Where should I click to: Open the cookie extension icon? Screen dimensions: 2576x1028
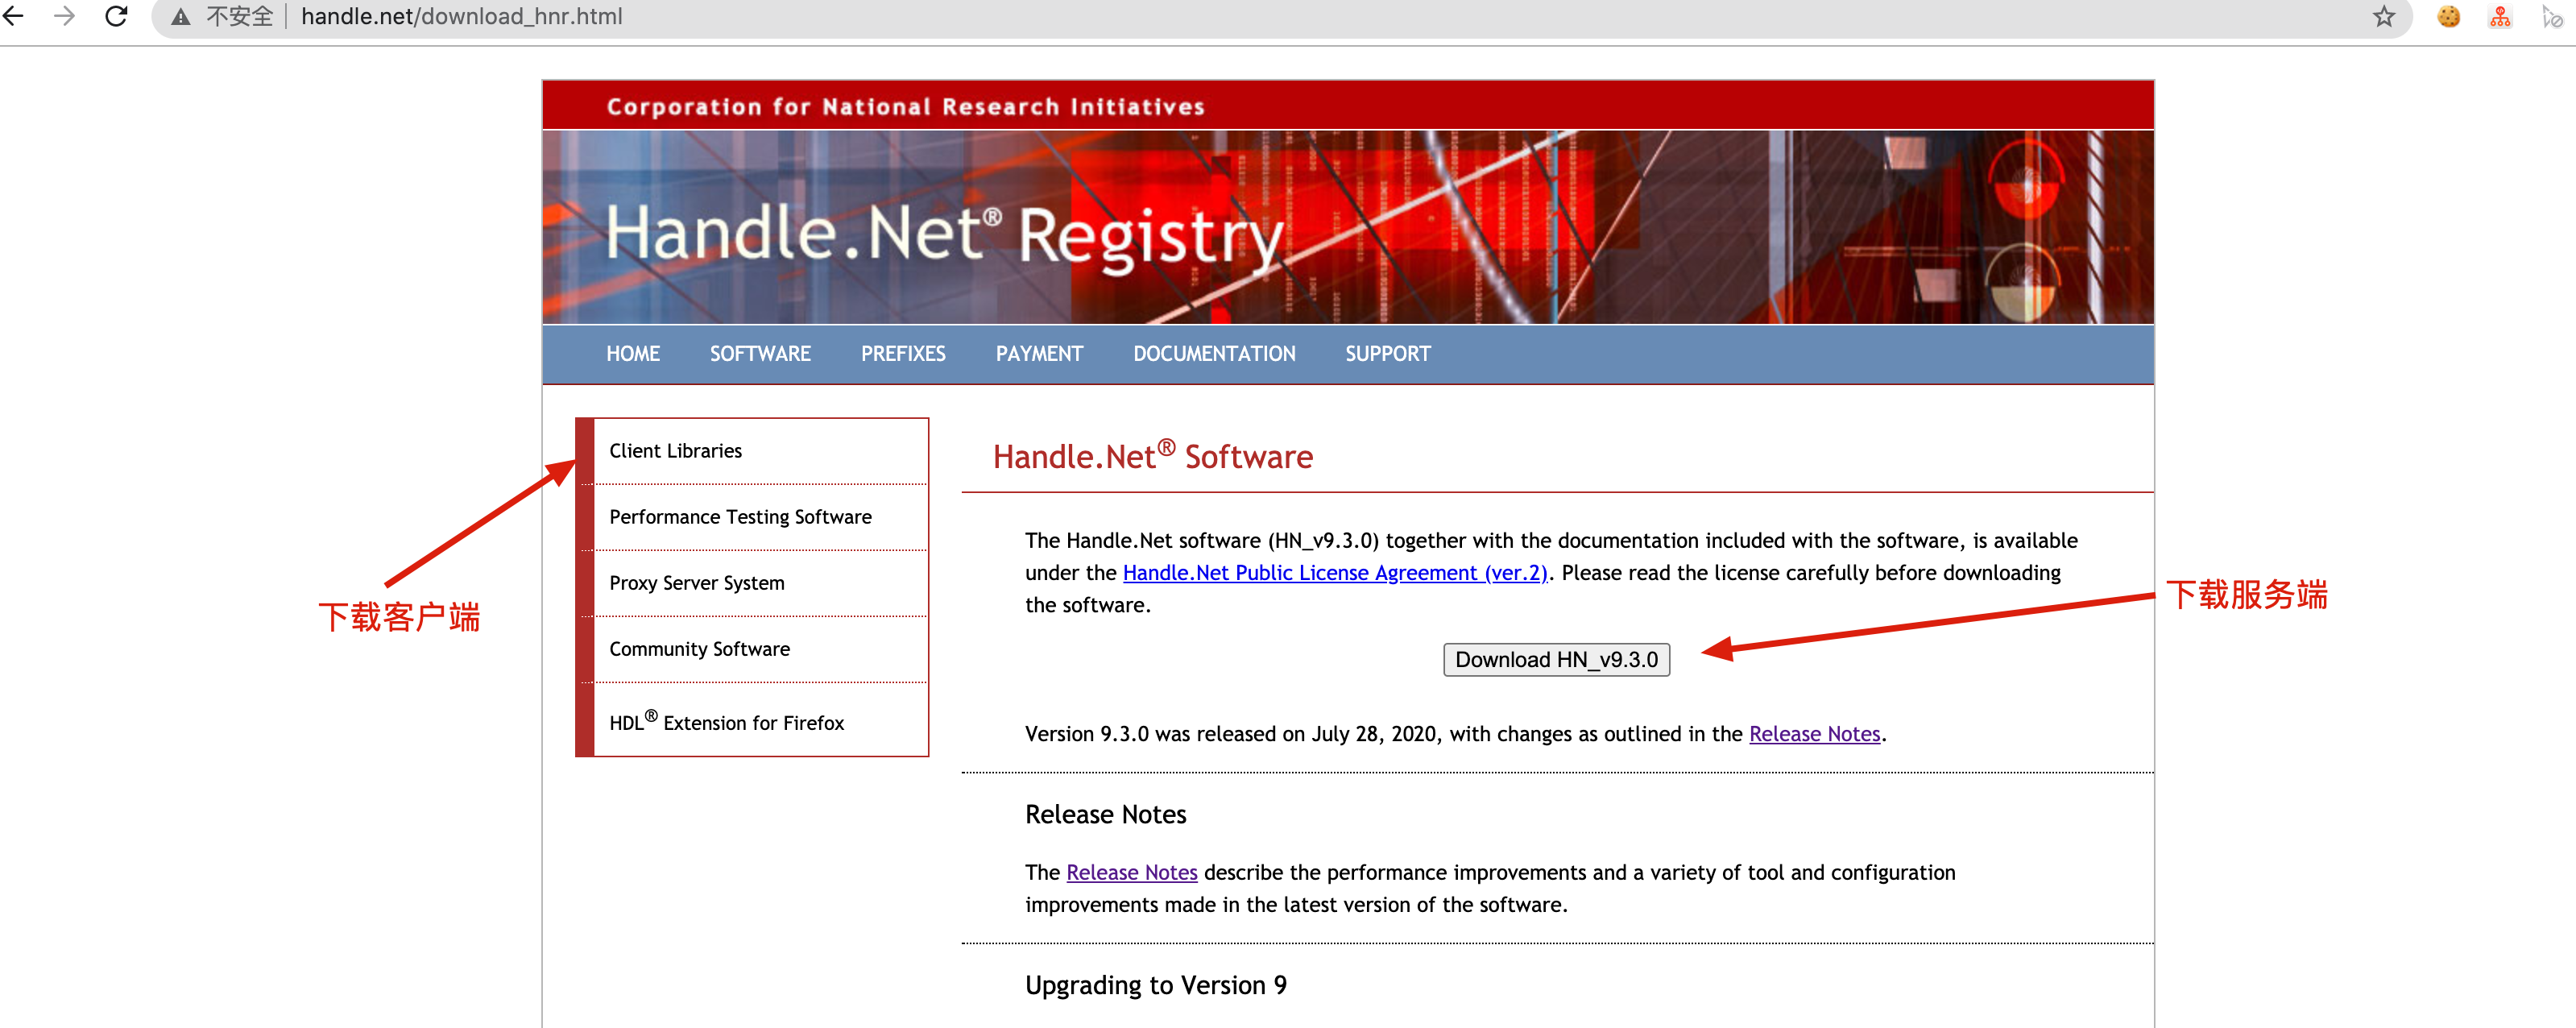click(2448, 17)
